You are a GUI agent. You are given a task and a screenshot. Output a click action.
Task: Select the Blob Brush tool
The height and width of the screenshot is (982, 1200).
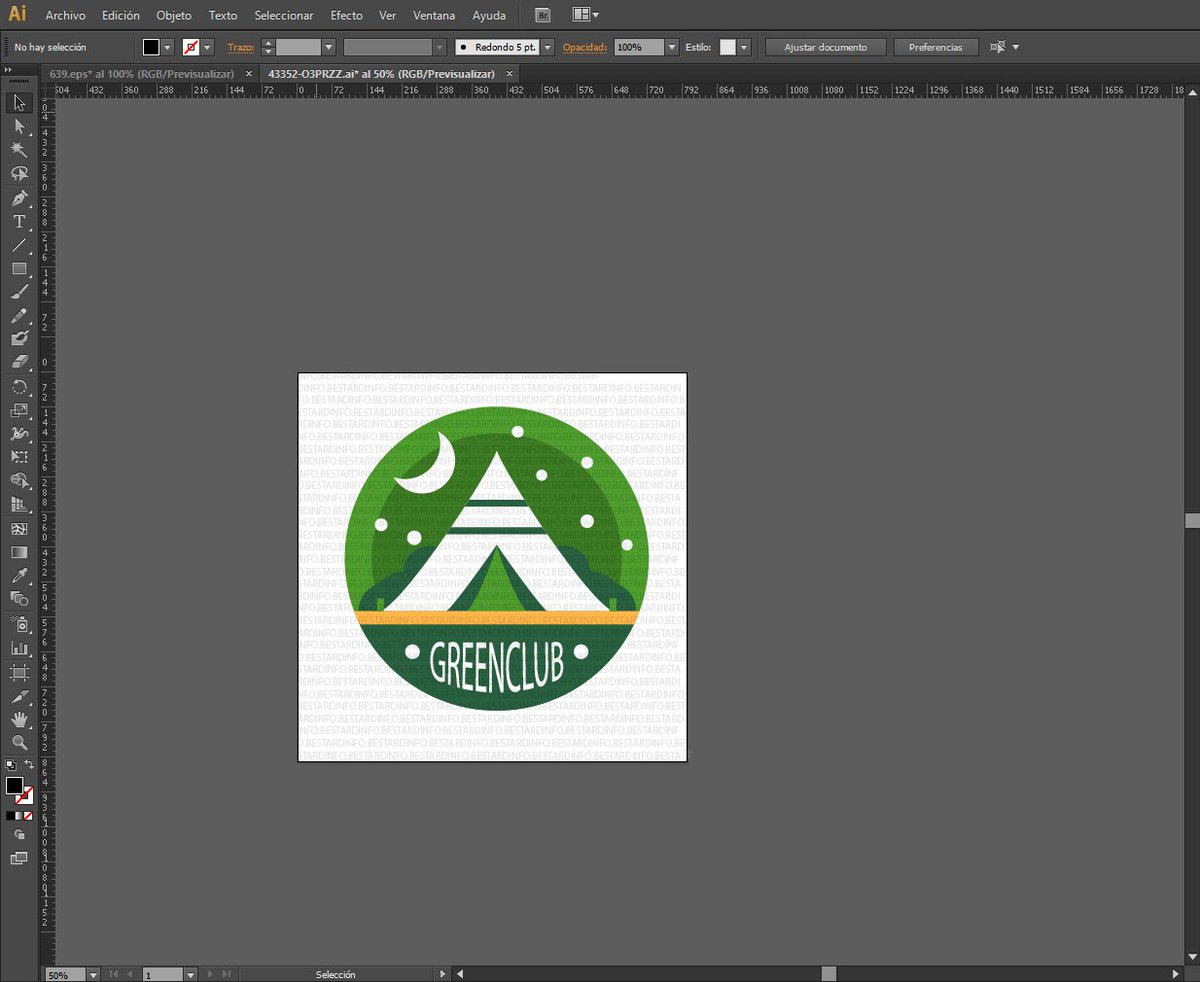[x=19, y=340]
